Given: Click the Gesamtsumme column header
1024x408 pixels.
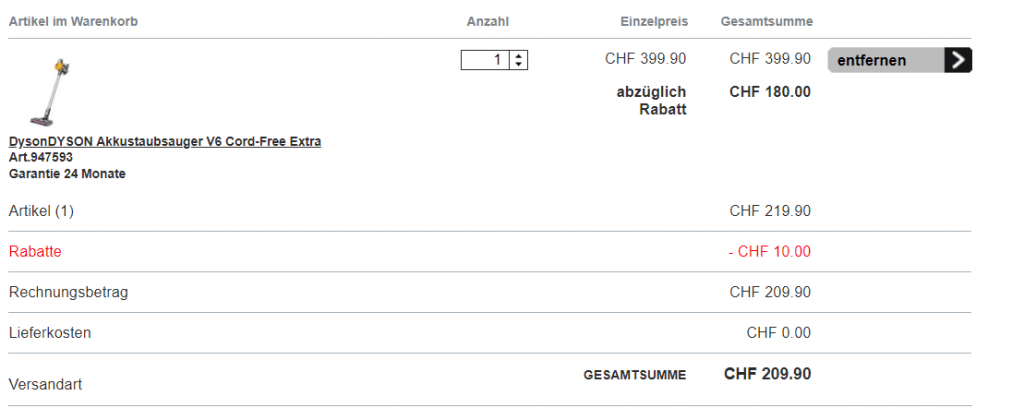Looking at the screenshot, I should click(x=766, y=21).
